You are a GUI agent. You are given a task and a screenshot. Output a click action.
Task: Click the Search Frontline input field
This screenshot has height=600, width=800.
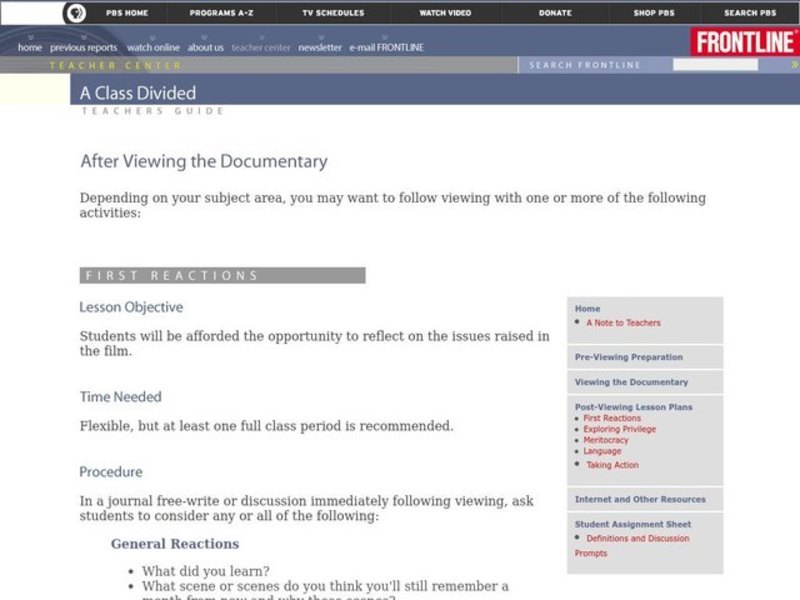pos(714,65)
